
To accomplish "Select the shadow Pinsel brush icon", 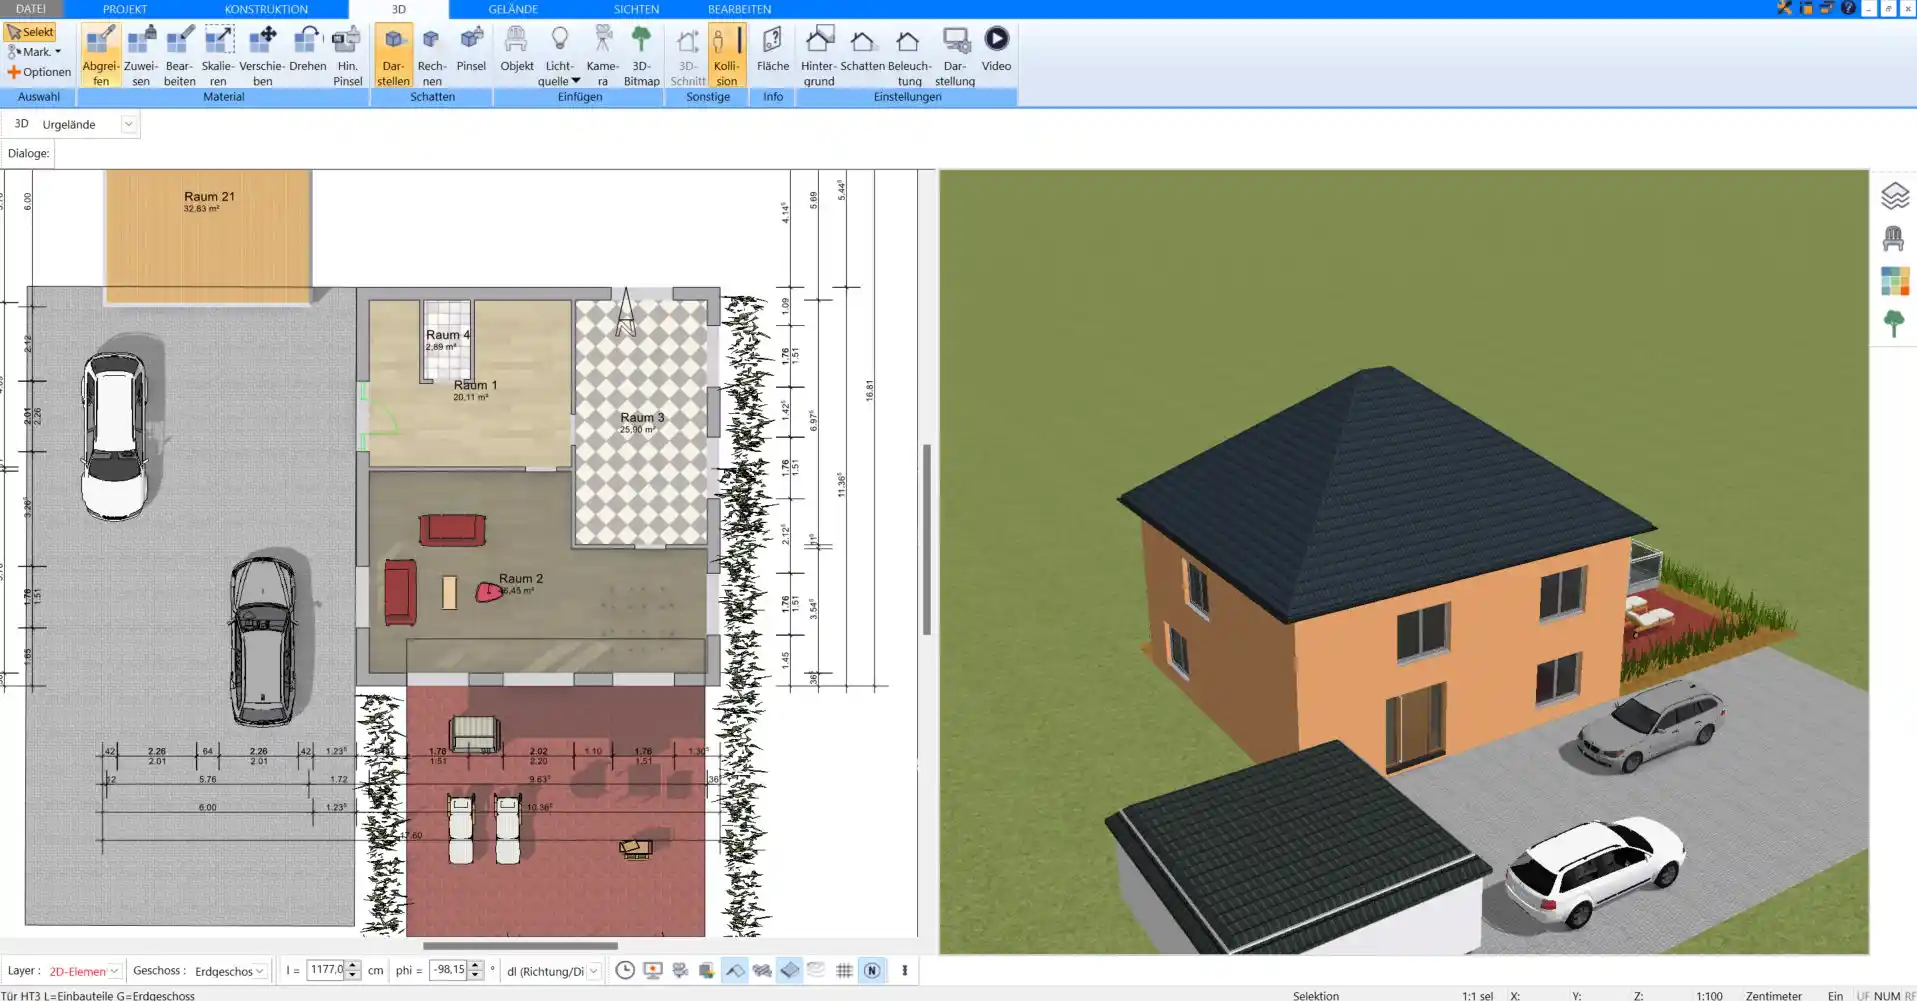I will [471, 50].
